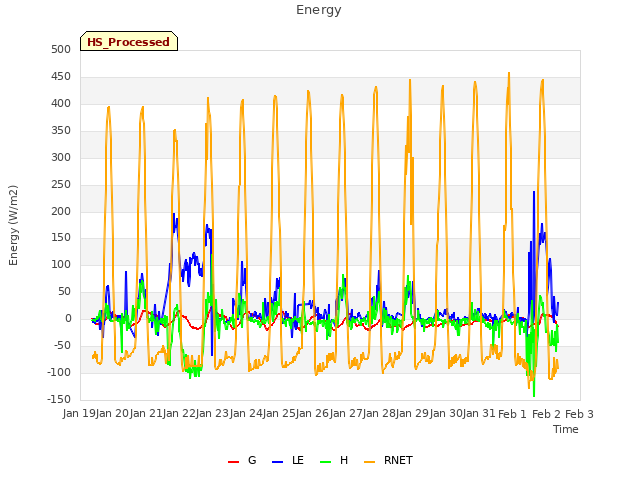
Task: Click the blue LE legend color marker
Action: tap(277, 462)
